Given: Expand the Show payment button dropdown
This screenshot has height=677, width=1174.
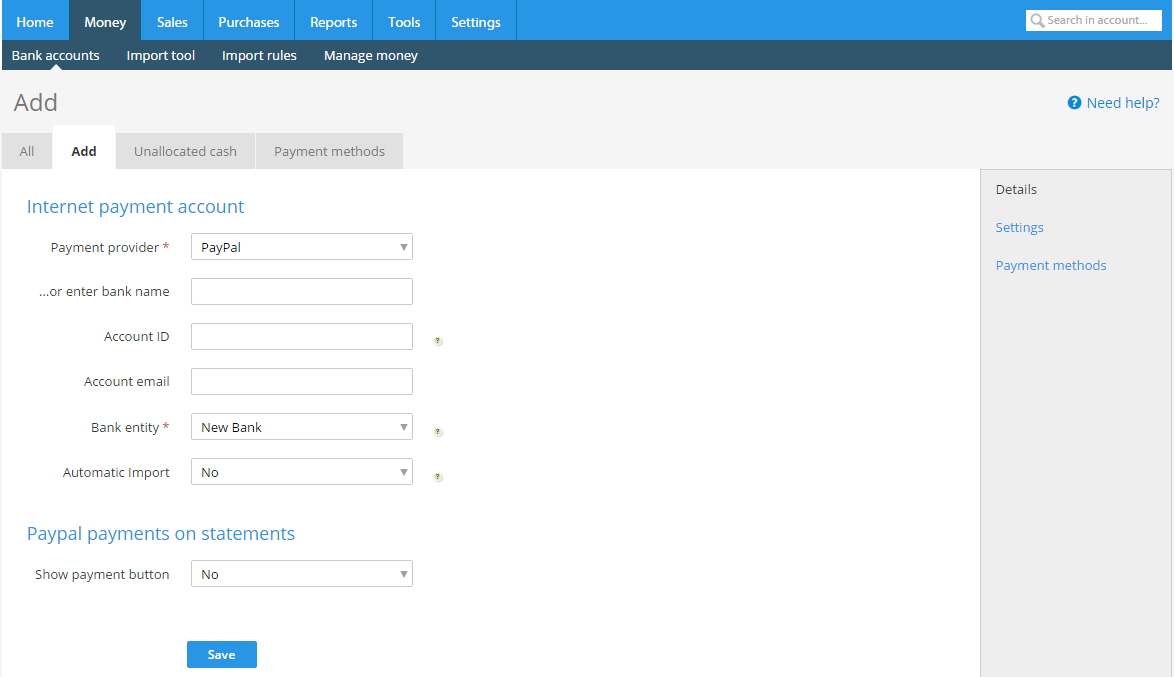Looking at the screenshot, I should click(301, 574).
